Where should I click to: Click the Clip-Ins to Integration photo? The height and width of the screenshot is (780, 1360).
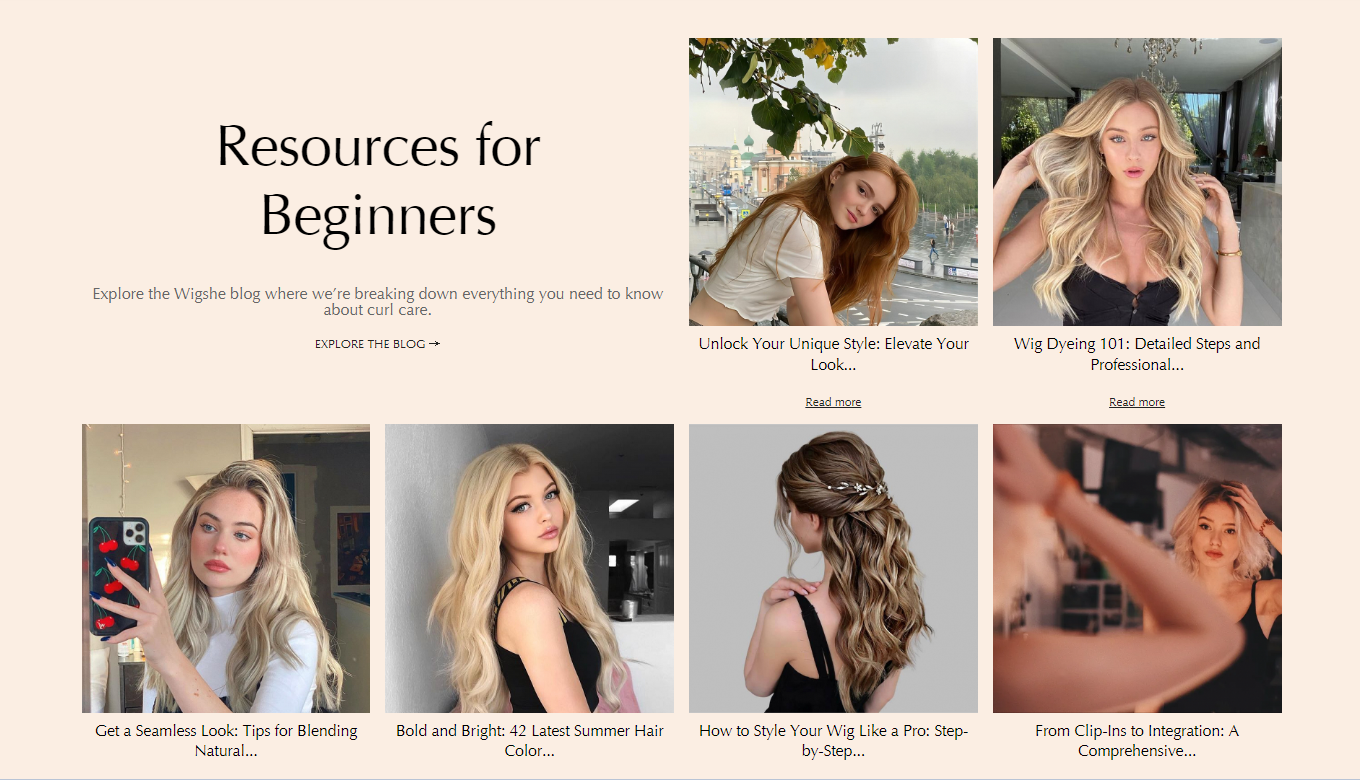point(1137,568)
